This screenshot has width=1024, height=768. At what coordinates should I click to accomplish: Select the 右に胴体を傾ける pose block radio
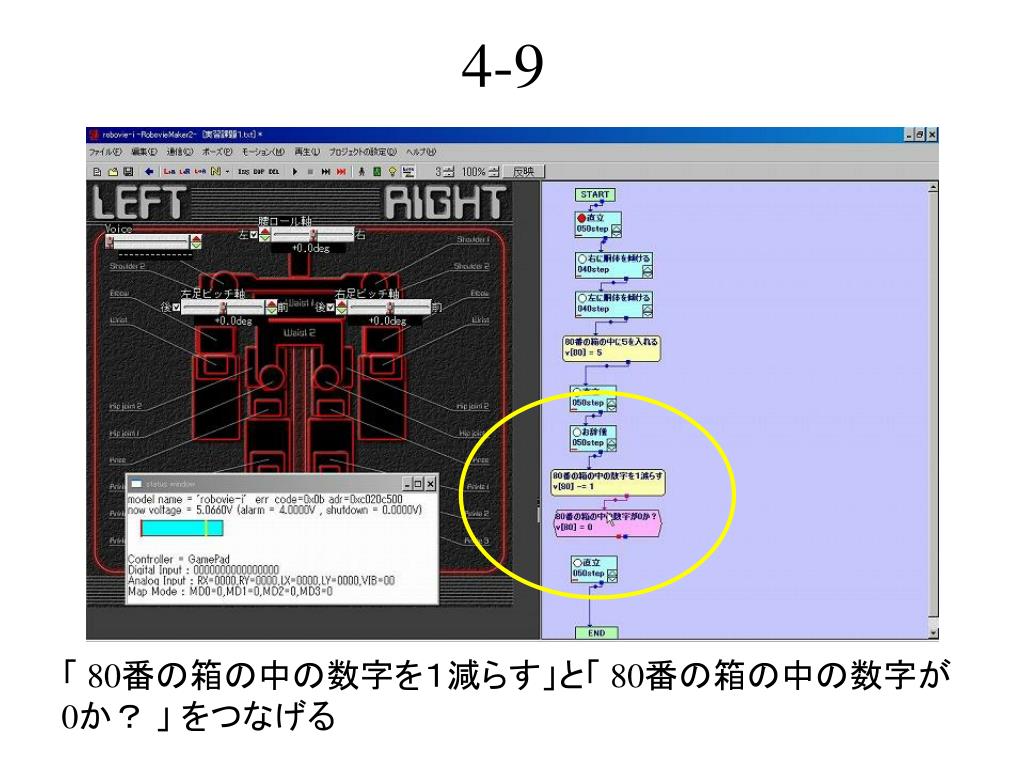point(582,259)
